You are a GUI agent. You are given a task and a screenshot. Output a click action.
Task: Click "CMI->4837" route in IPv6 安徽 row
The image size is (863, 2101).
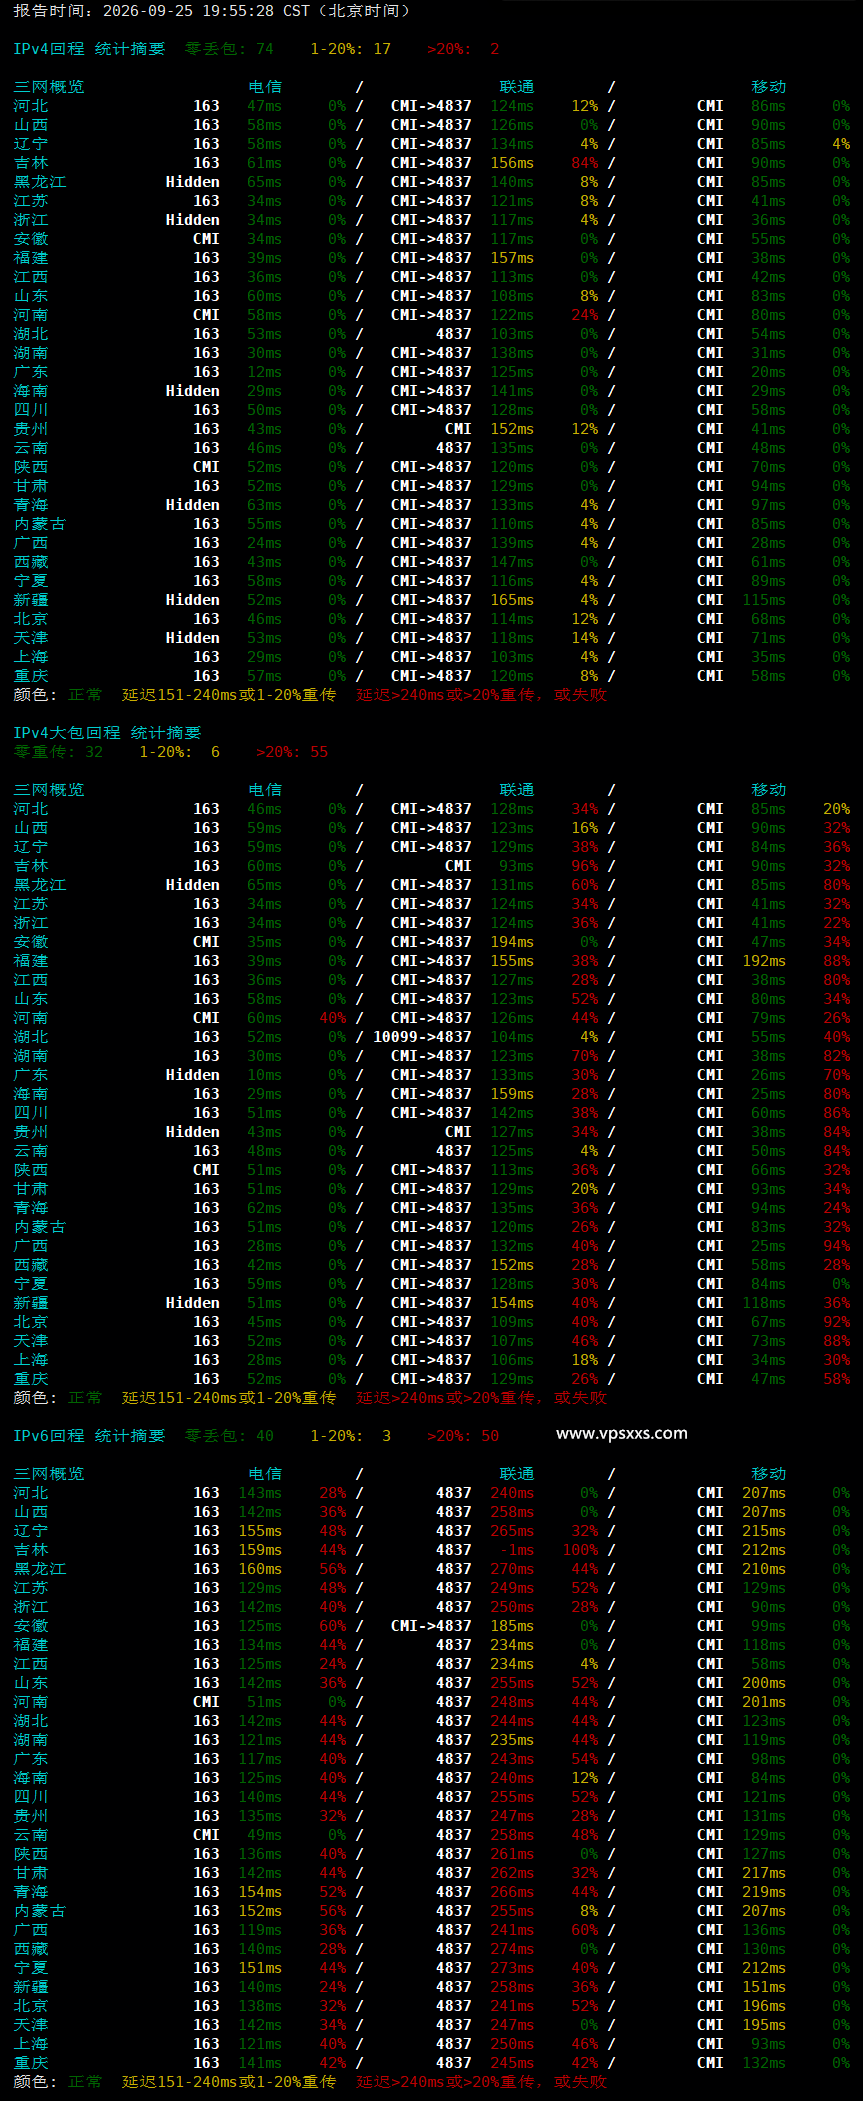431,1626
